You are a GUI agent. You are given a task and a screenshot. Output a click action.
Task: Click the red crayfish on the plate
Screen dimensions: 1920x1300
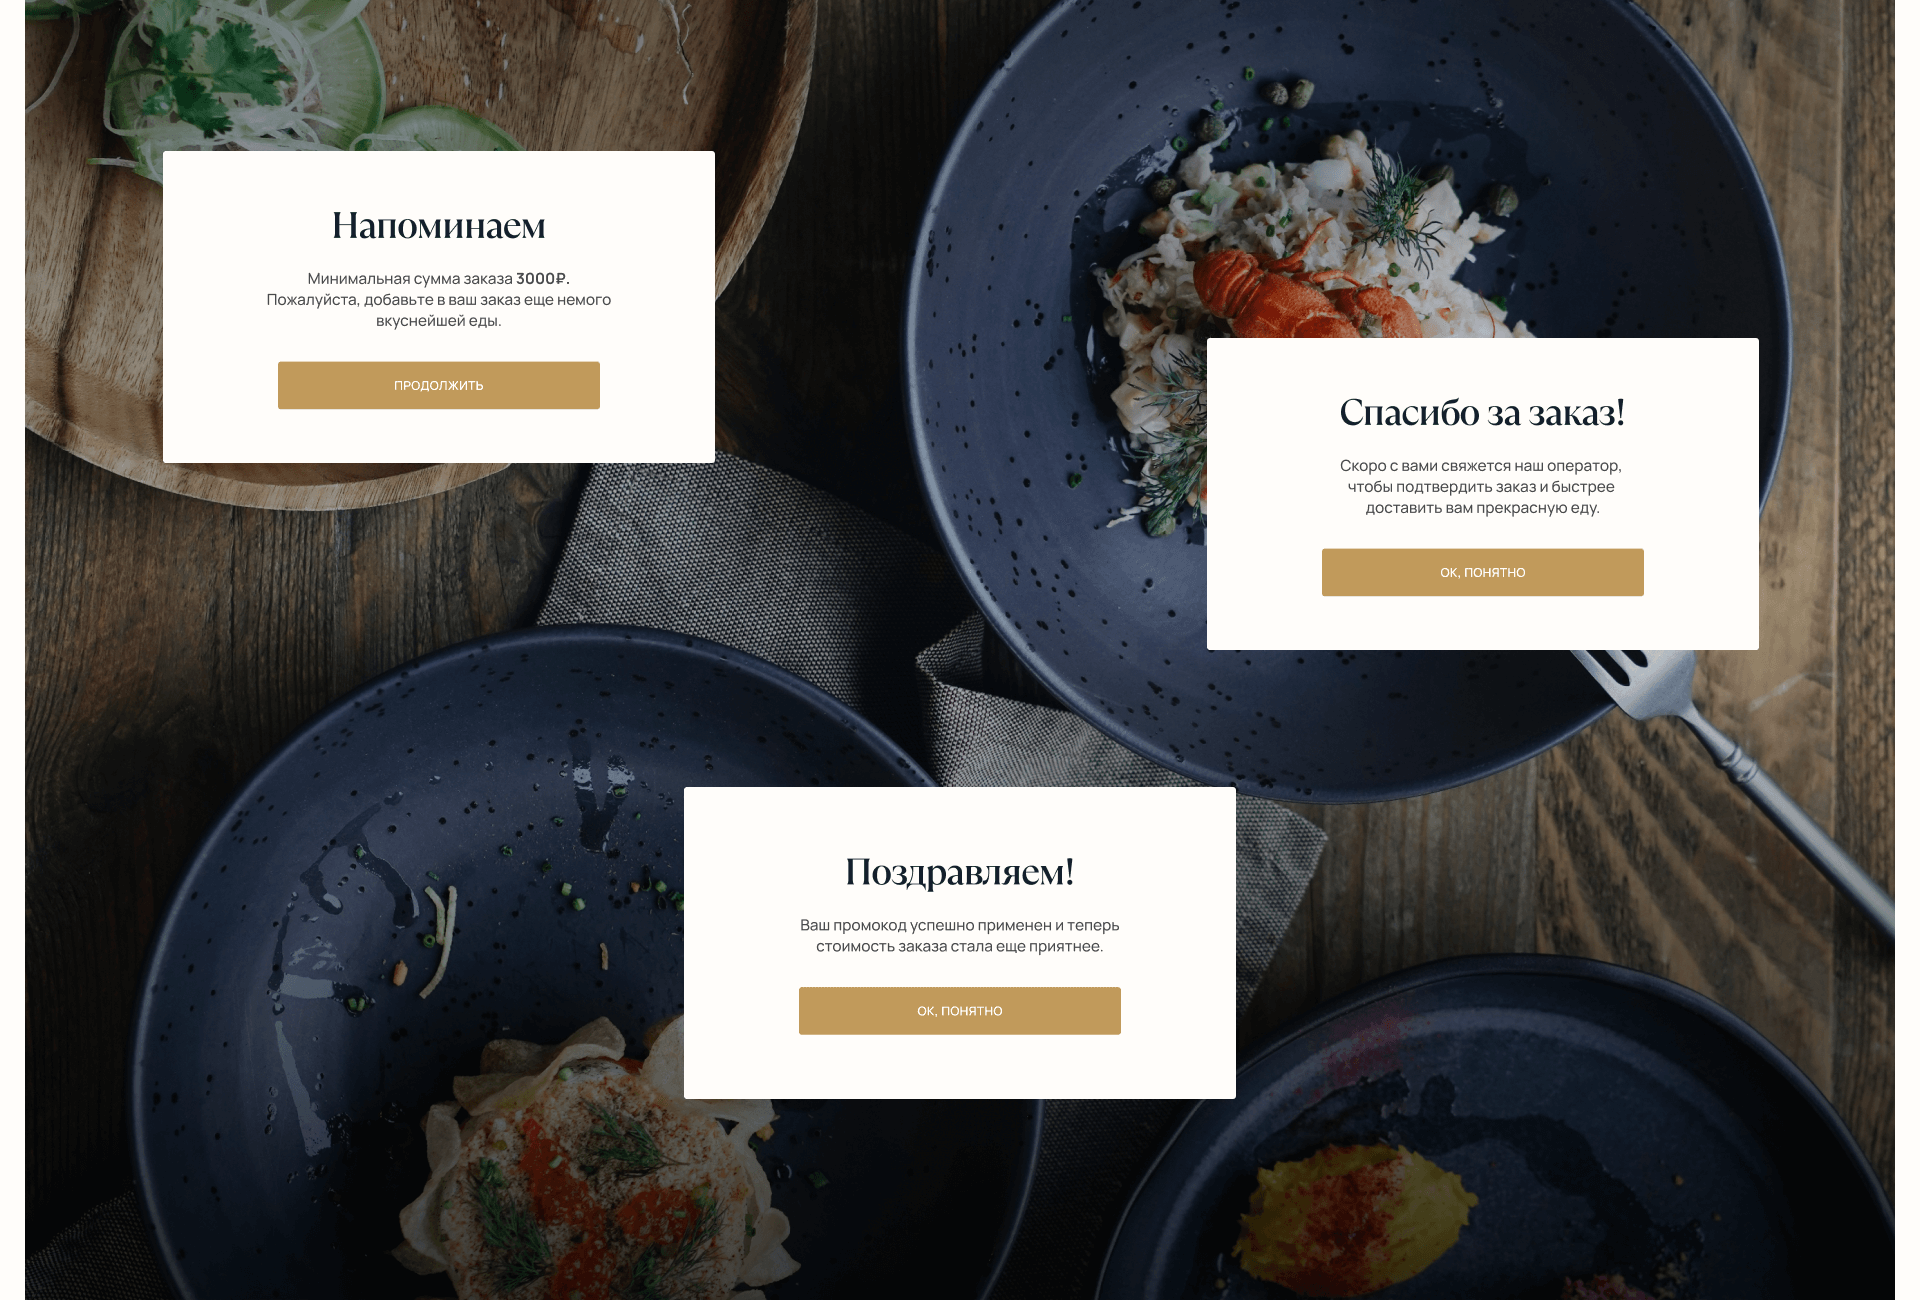coord(1300,292)
